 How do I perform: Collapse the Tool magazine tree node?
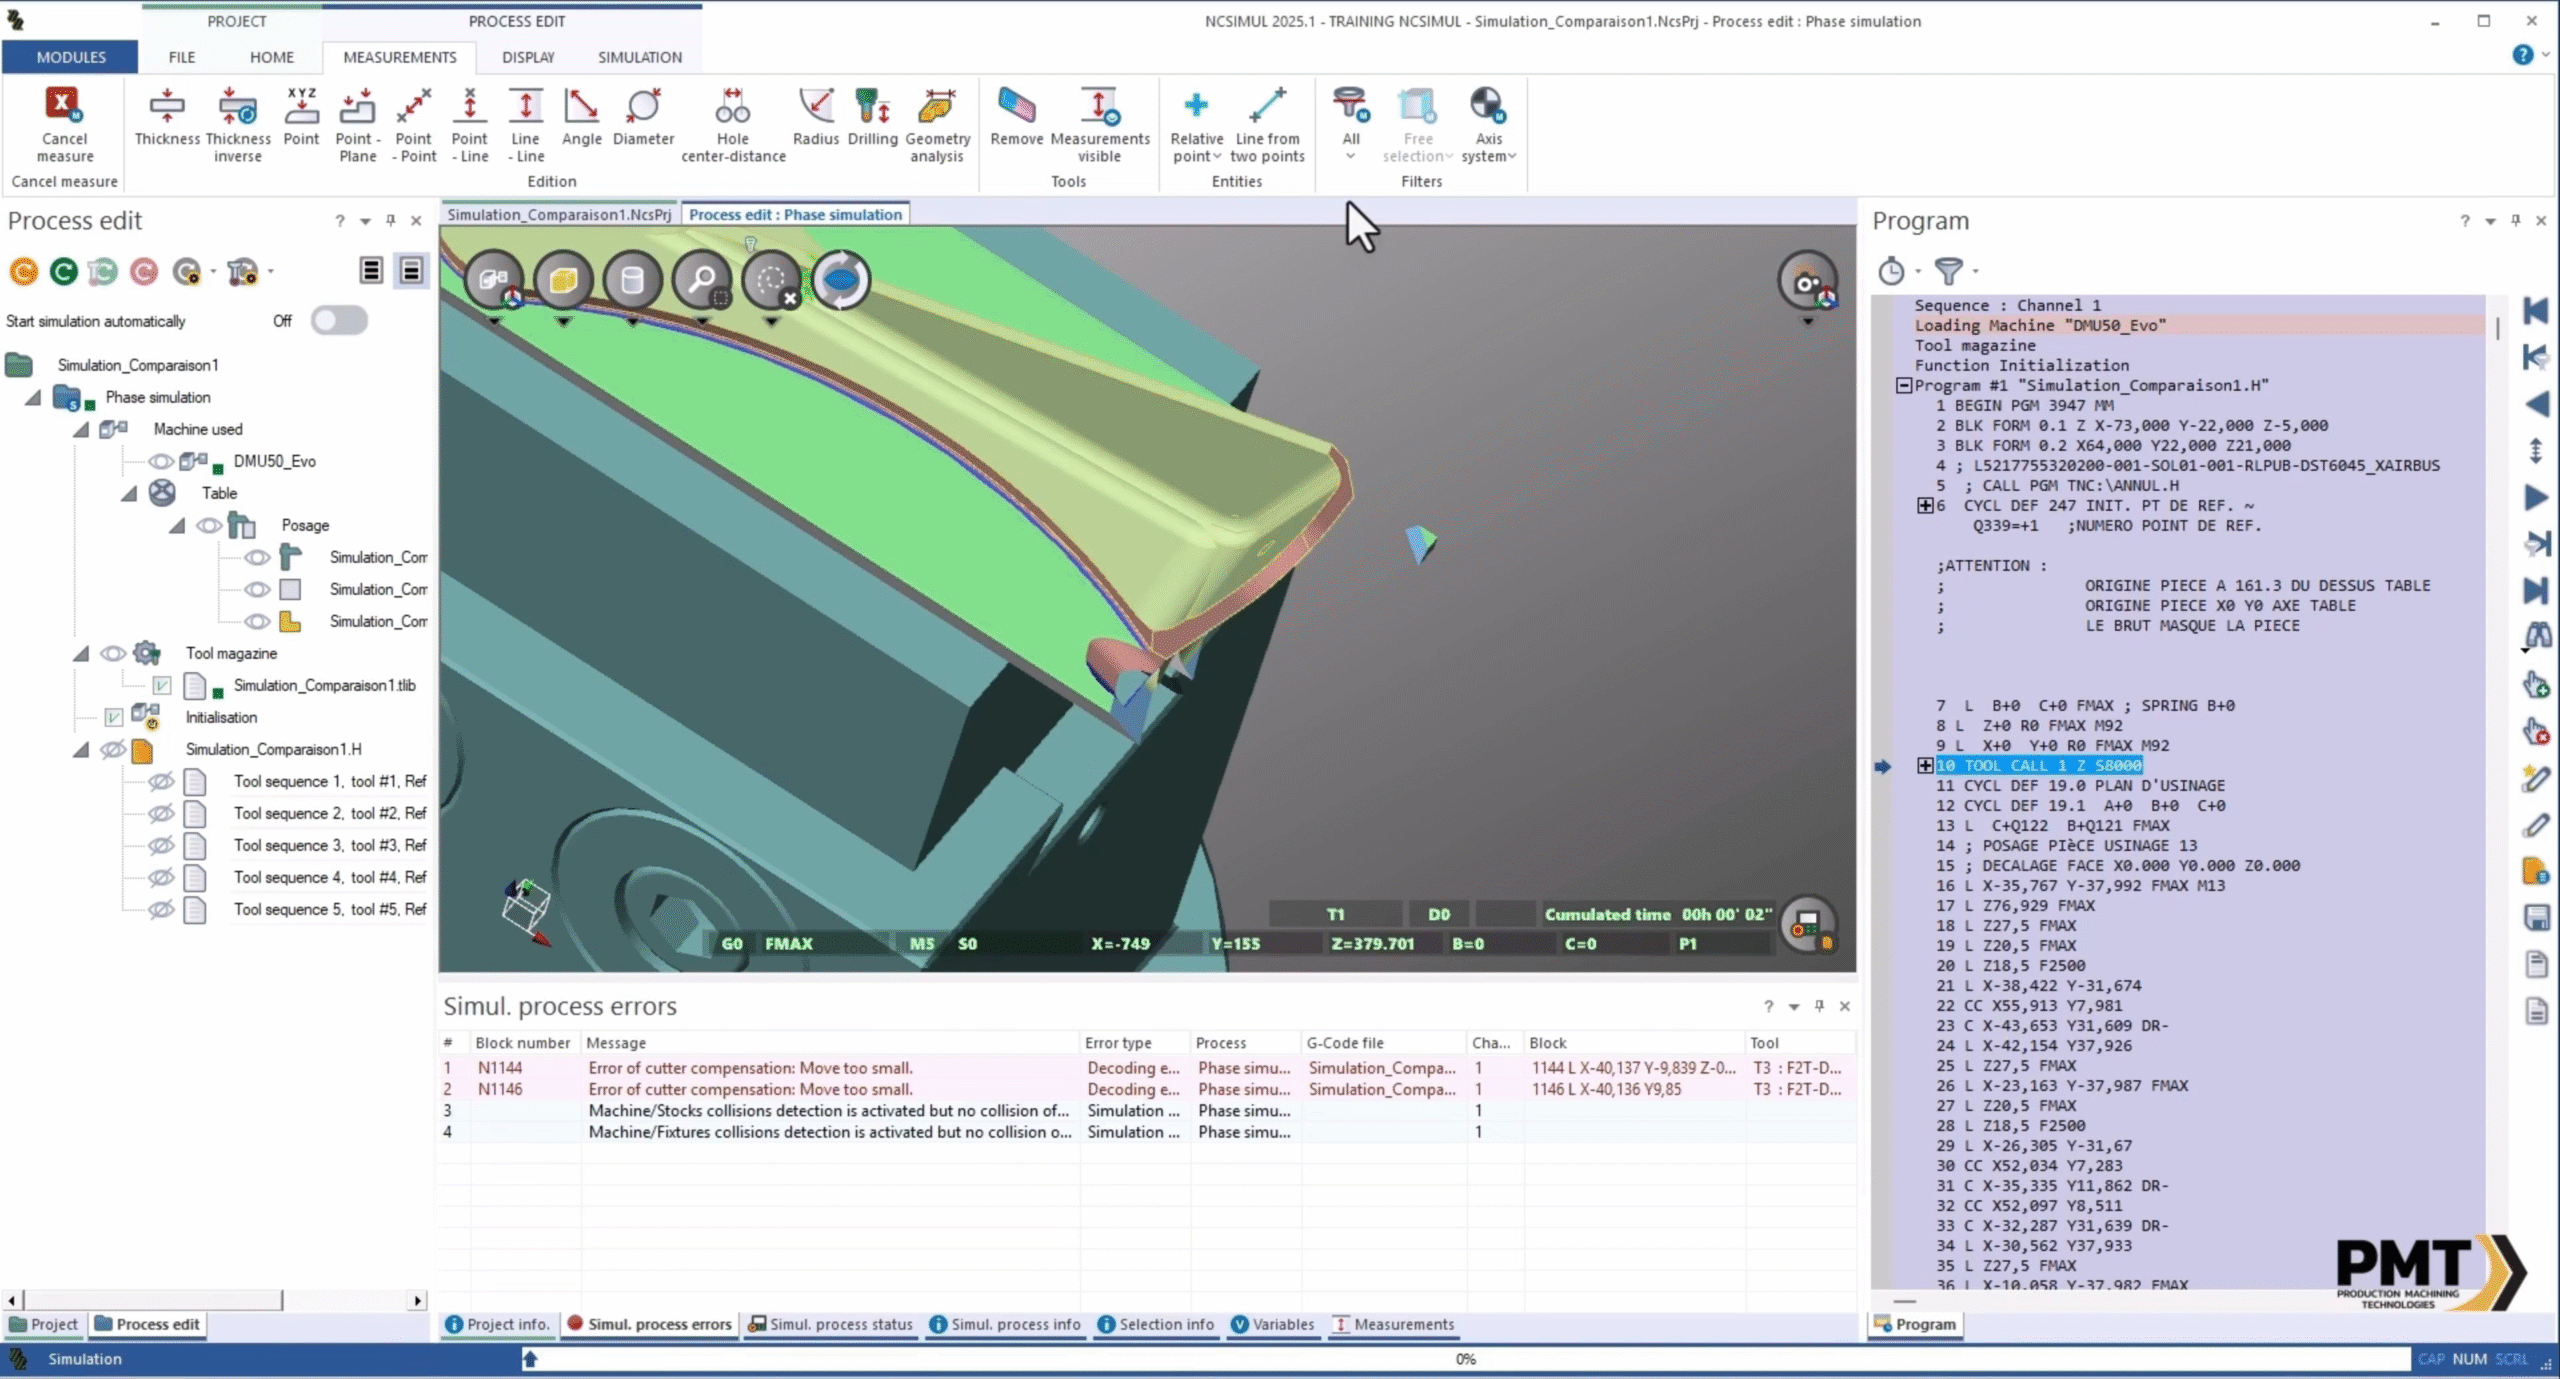[x=81, y=654]
